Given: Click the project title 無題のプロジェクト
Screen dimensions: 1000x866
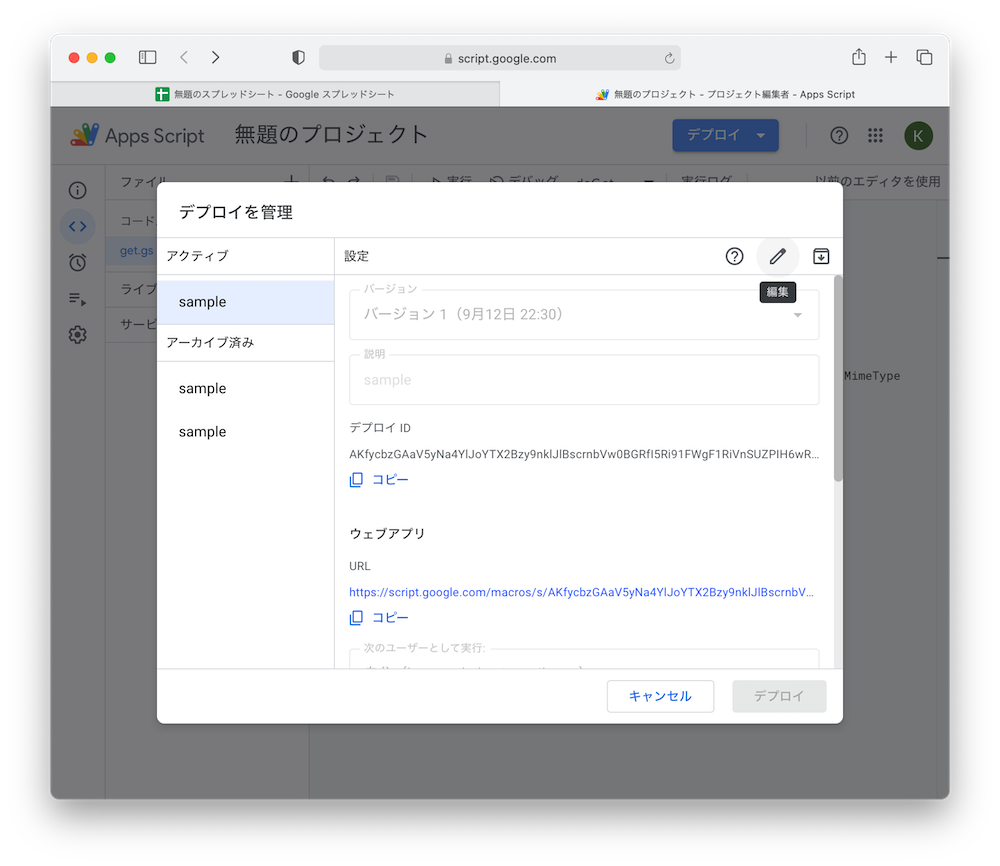Looking at the screenshot, I should 331,135.
